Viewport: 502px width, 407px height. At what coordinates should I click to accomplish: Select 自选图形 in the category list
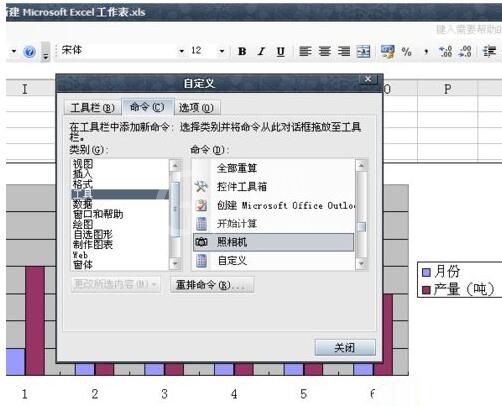click(x=93, y=234)
